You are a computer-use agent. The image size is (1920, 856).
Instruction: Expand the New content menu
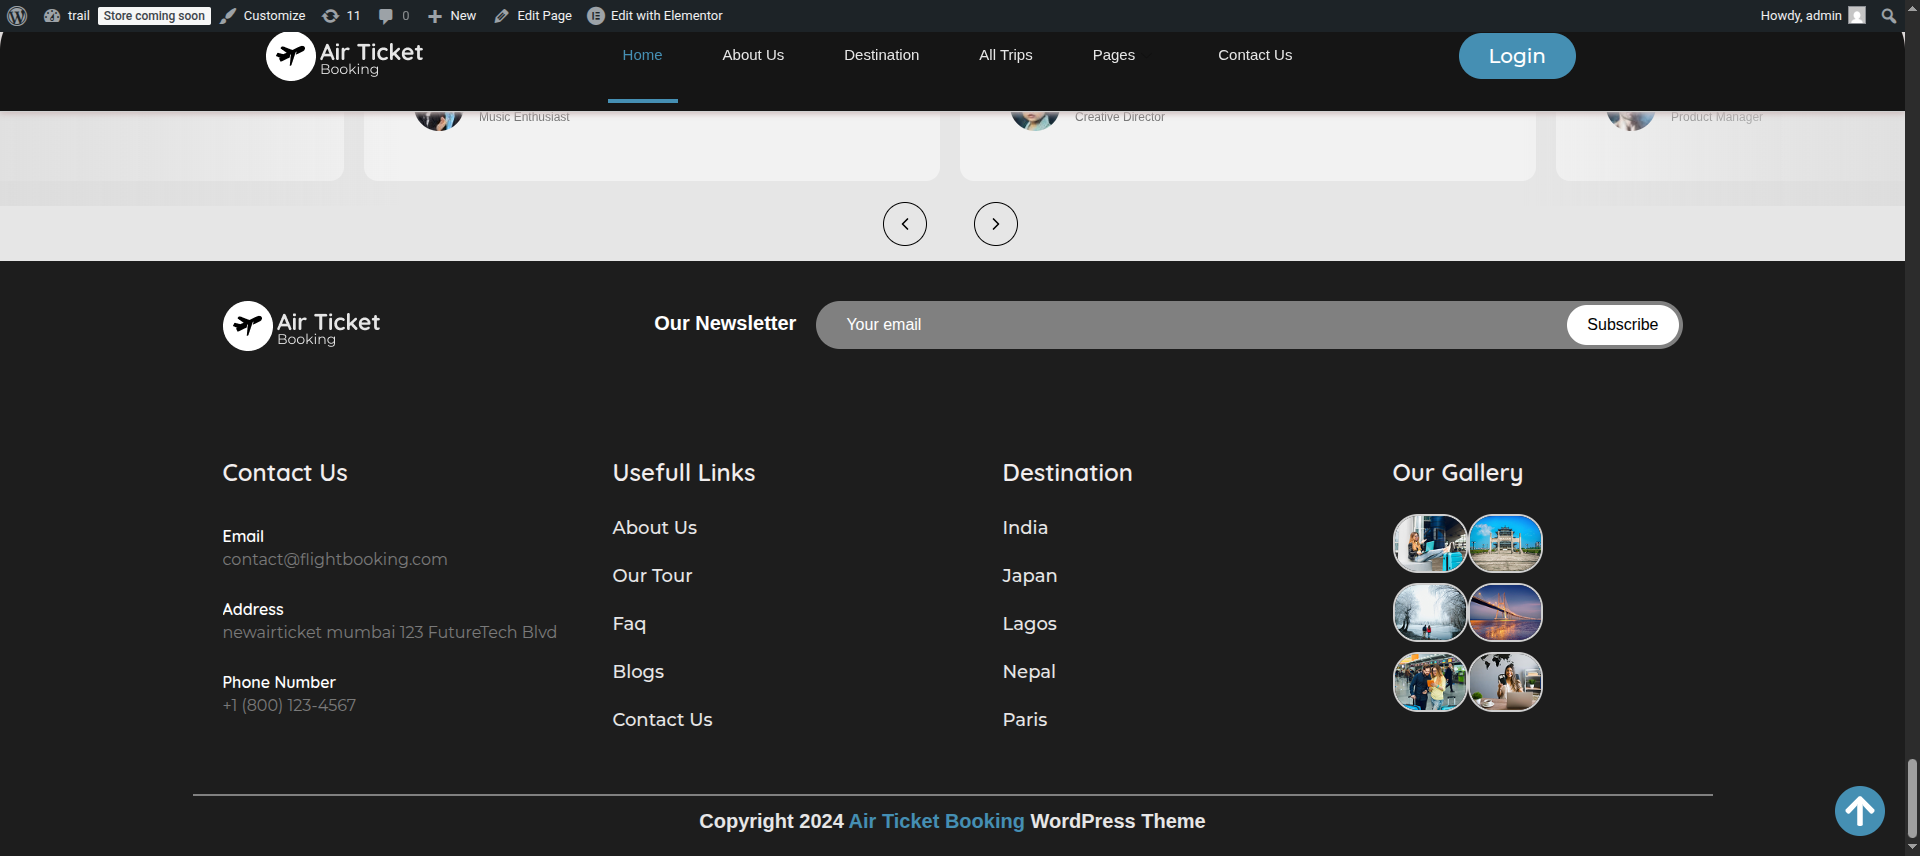coord(452,16)
